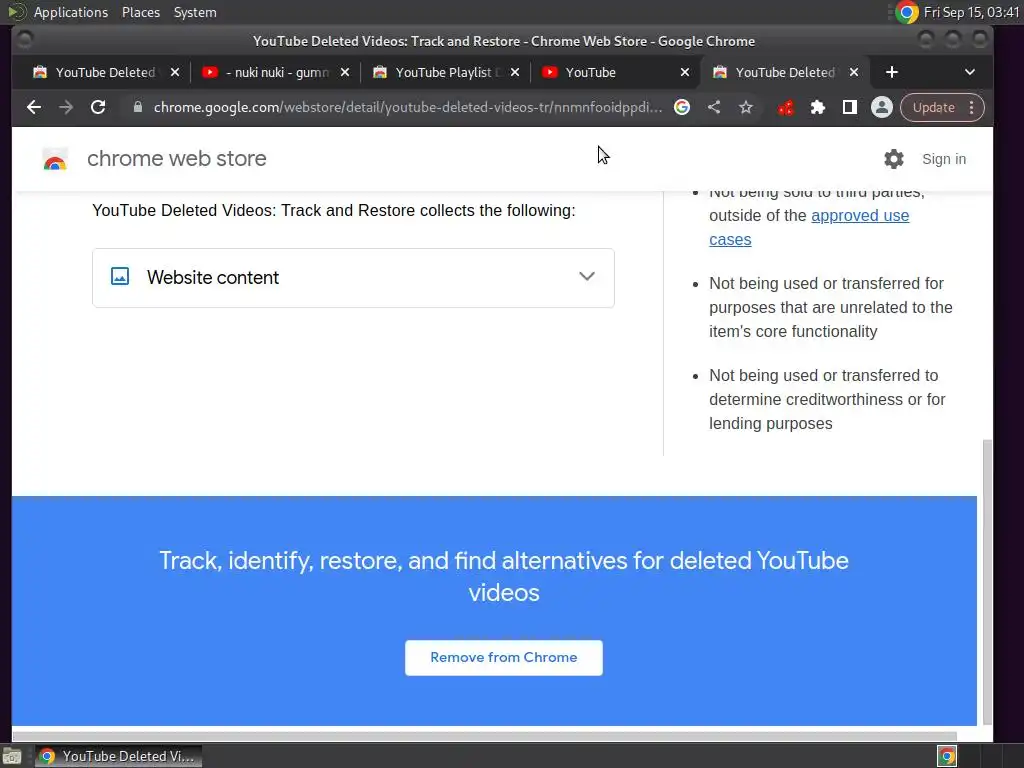View site info via the lock icon

point(137,107)
